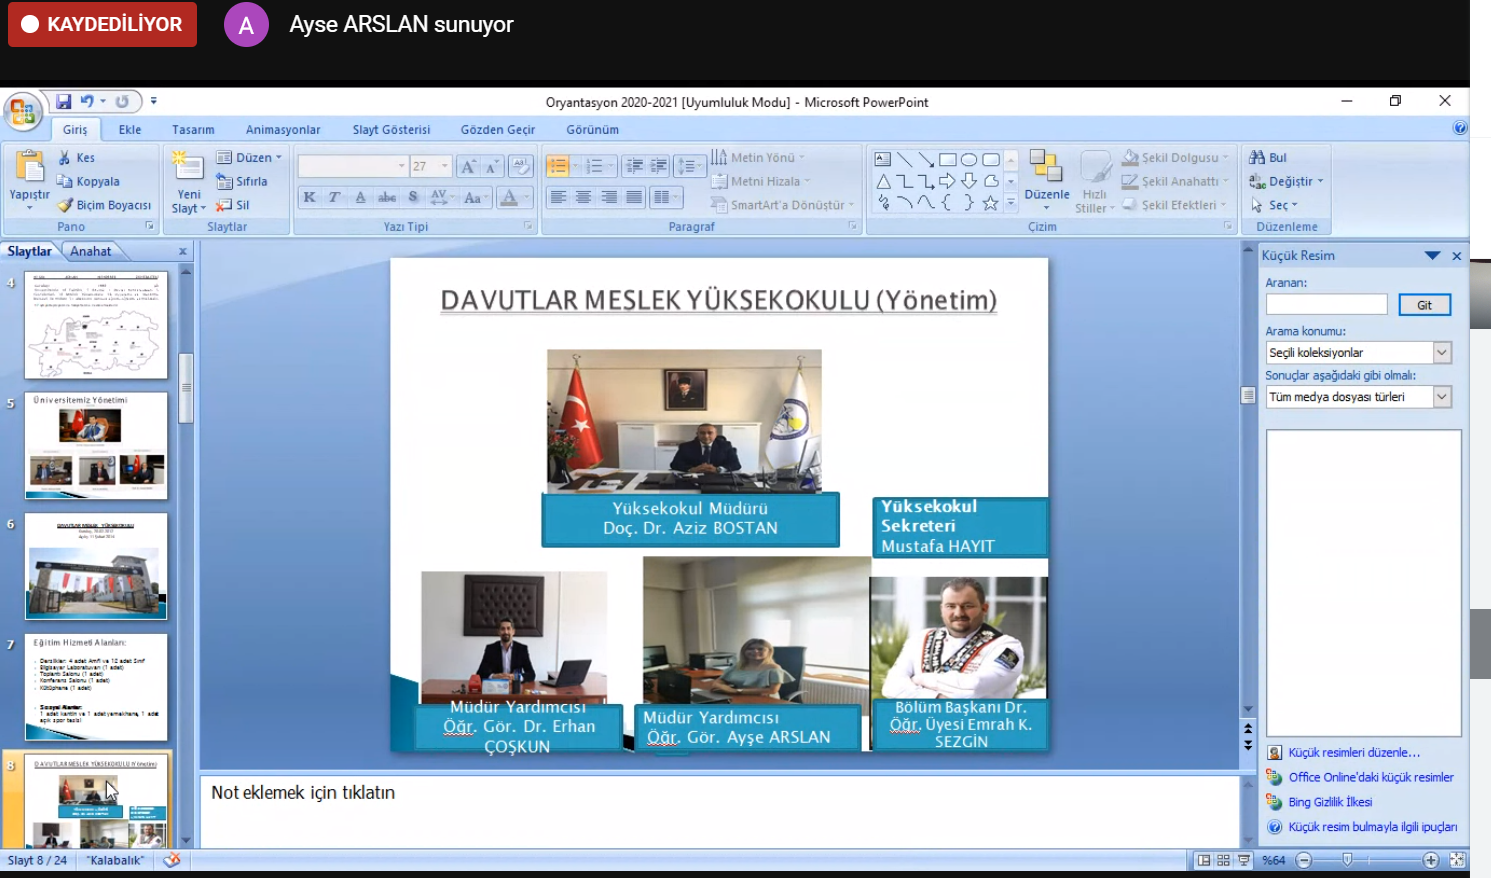The height and width of the screenshot is (878, 1491).
Task: Click the Undo arrow in Quick Access
Action: point(88,101)
